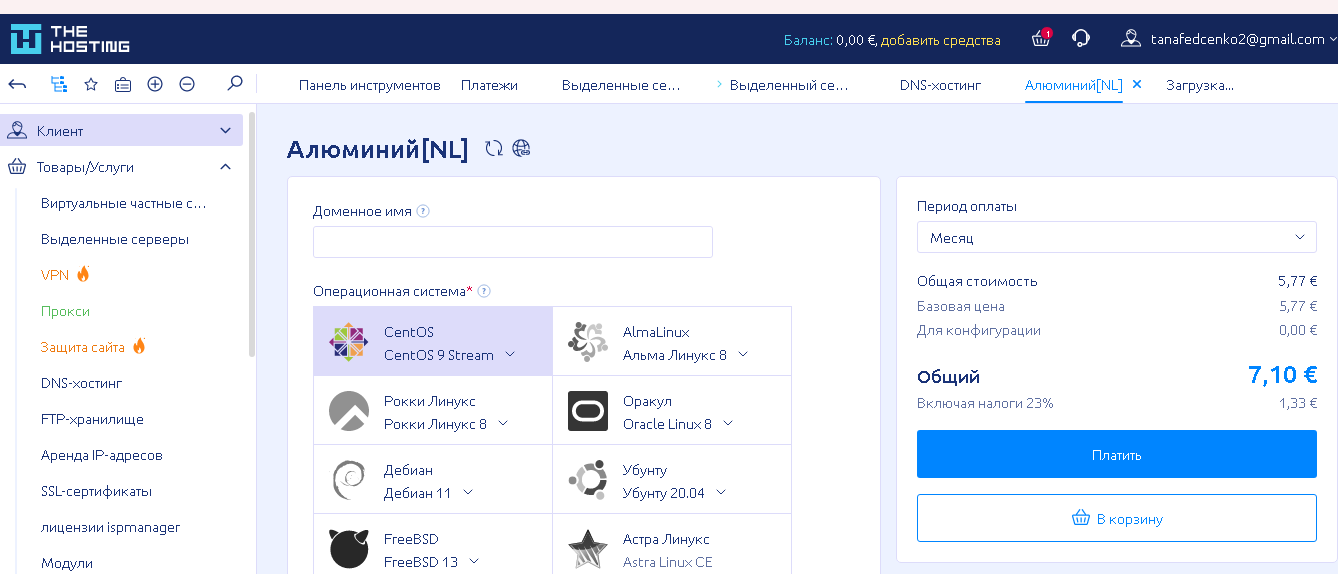Focus the Доменное имя input field
Viewport: 1338px width, 574px height.
(x=513, y=242)
